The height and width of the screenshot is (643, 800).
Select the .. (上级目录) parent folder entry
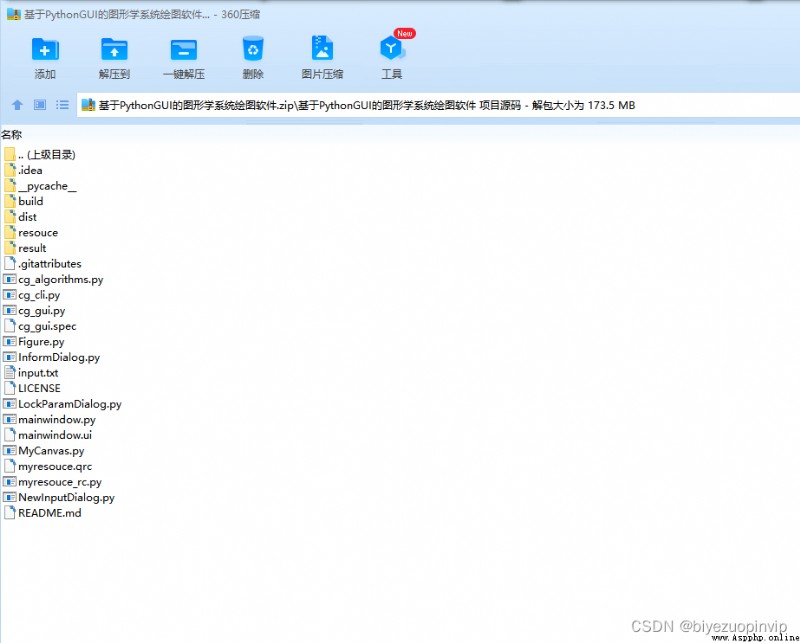[x=39, y=155]
